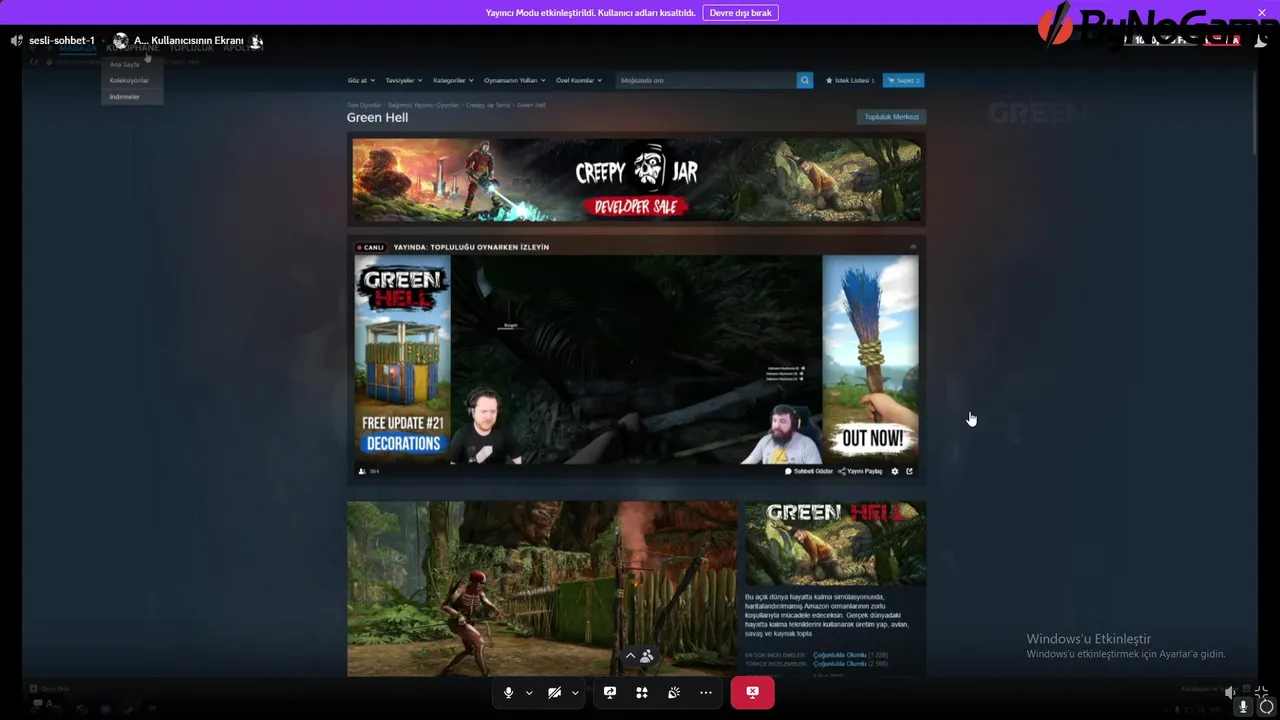This screenshot has height=720, width=1280.
Task: Open the soundboard icon
Action: click(674, 692)
